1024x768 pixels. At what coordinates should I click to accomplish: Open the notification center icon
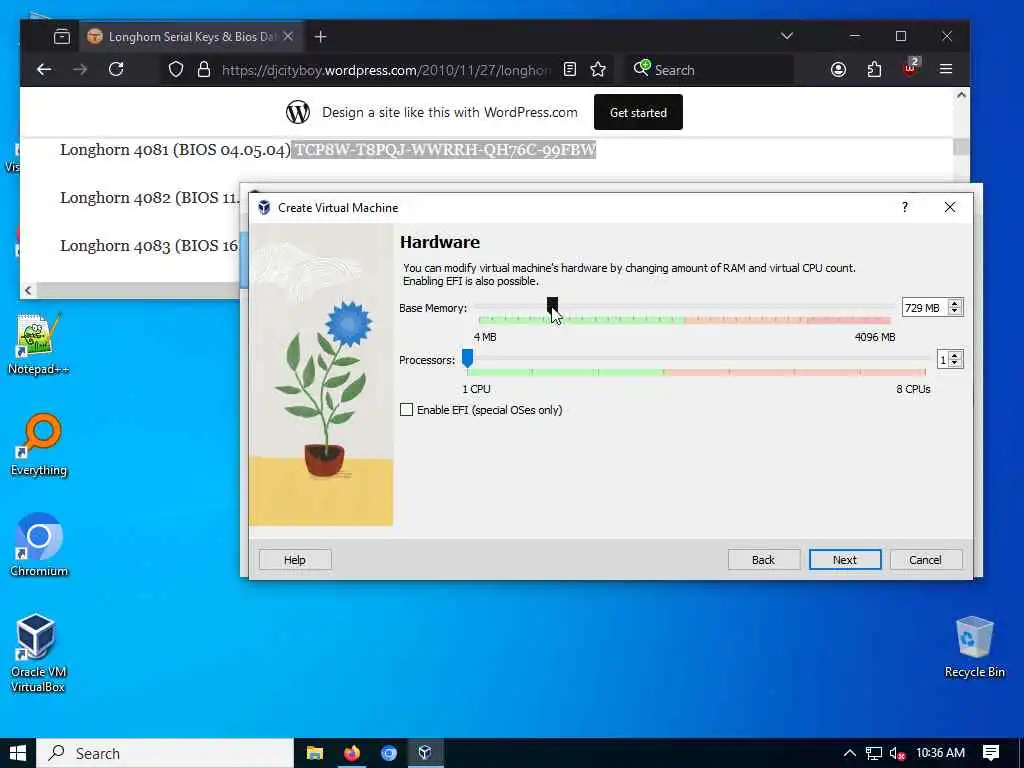click(991, 753)
